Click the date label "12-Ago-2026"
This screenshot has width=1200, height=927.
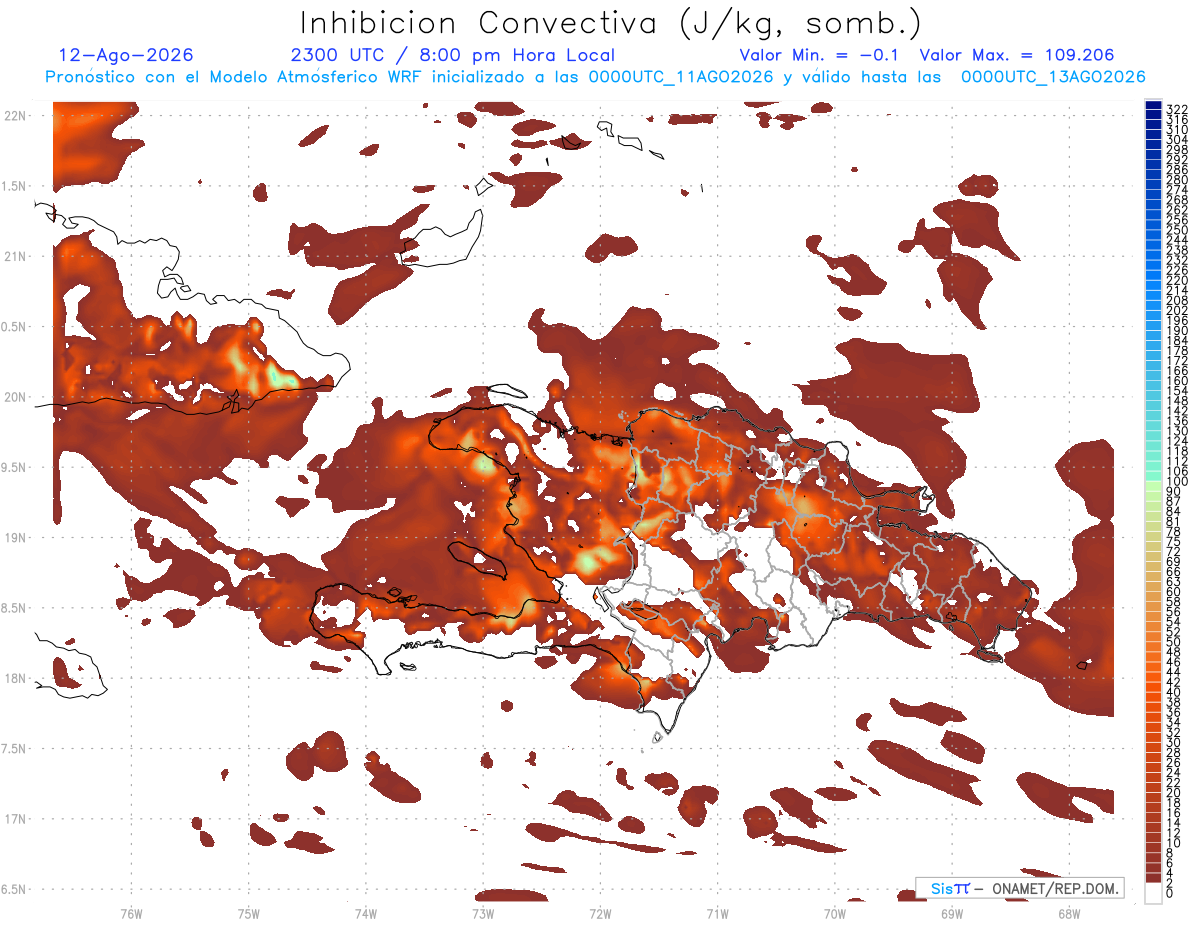click(x=126, y=55)
